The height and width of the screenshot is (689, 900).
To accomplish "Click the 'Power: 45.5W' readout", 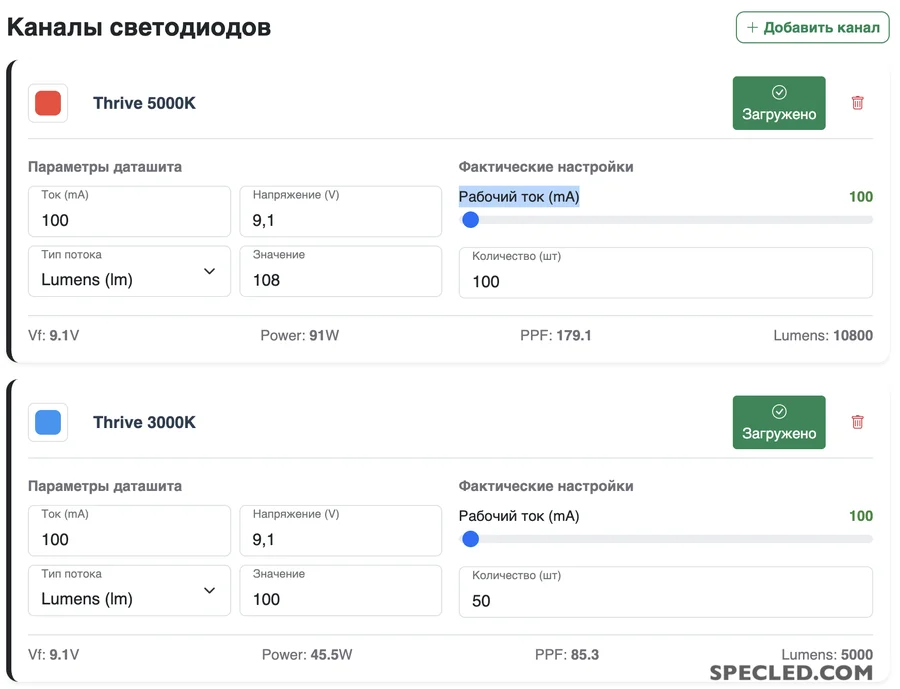I will coord(307,655).
